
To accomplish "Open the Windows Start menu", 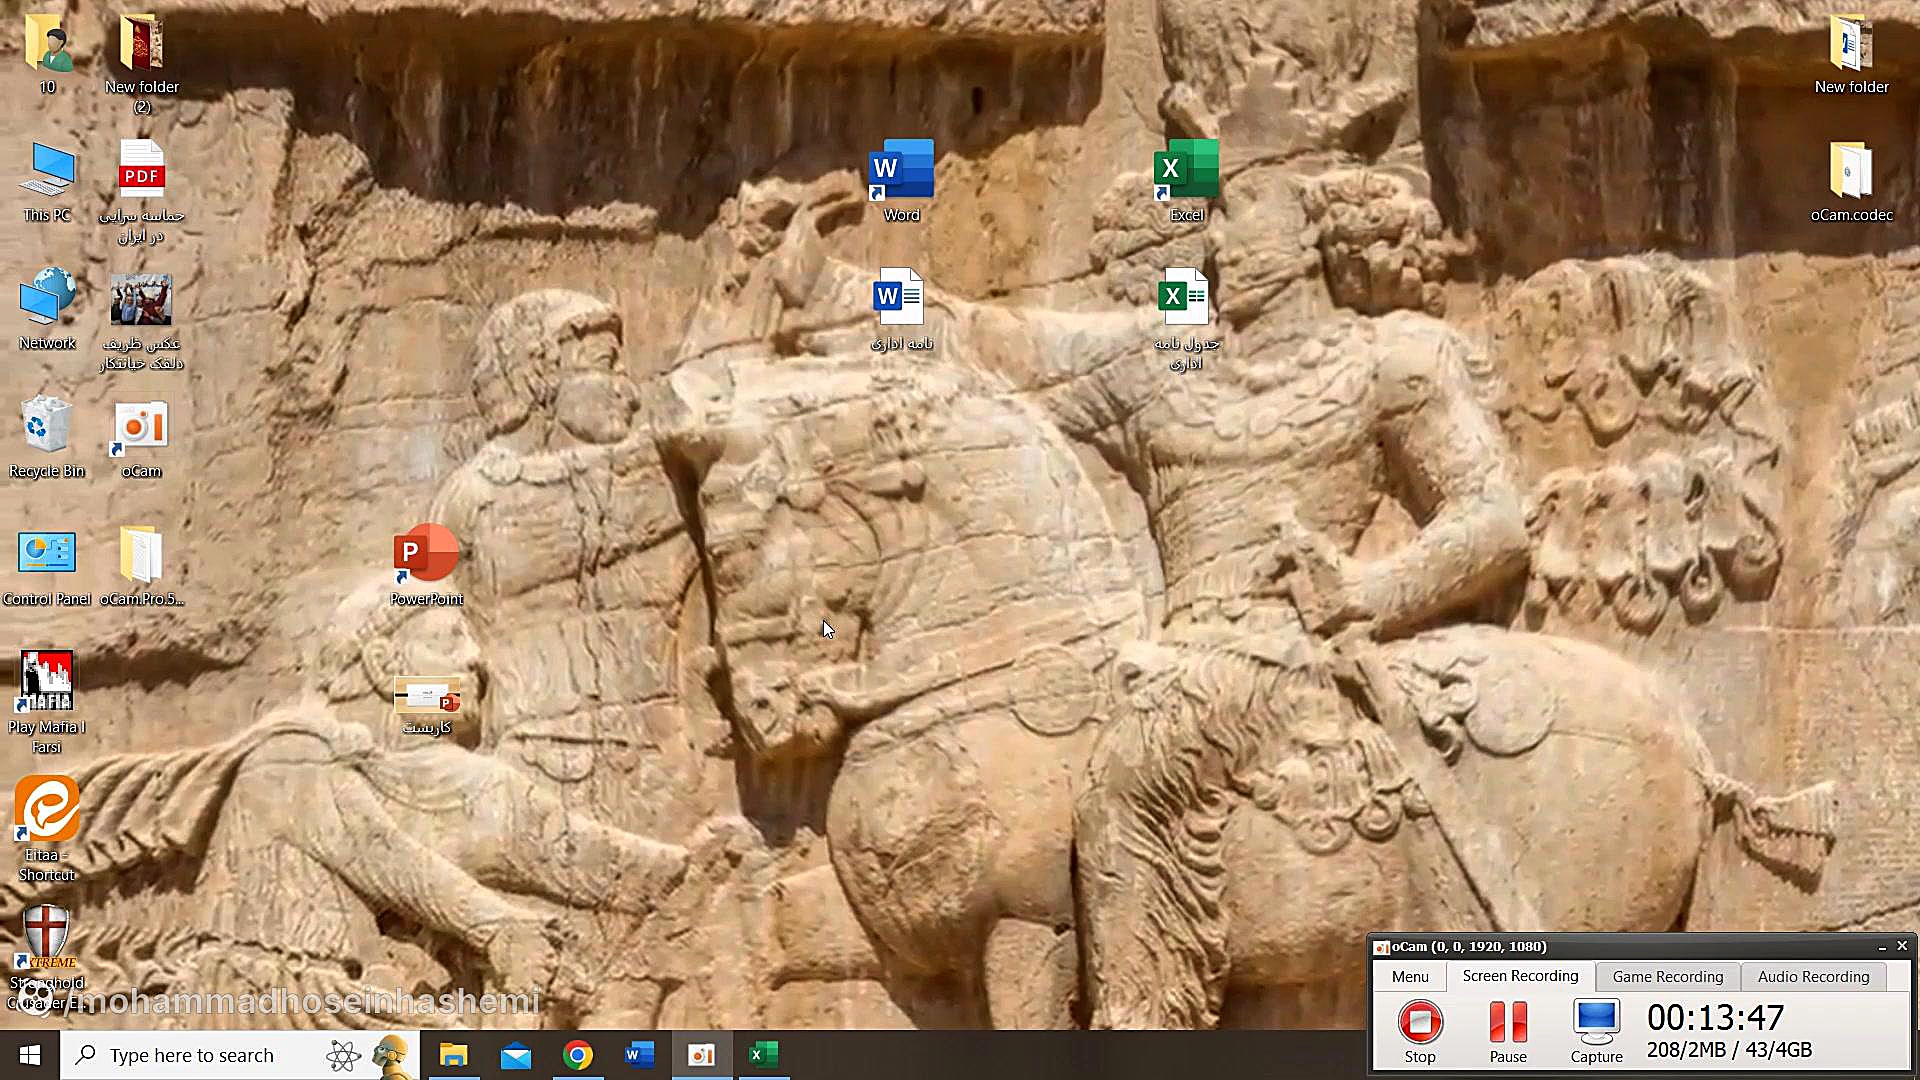I will point(30,1055).
